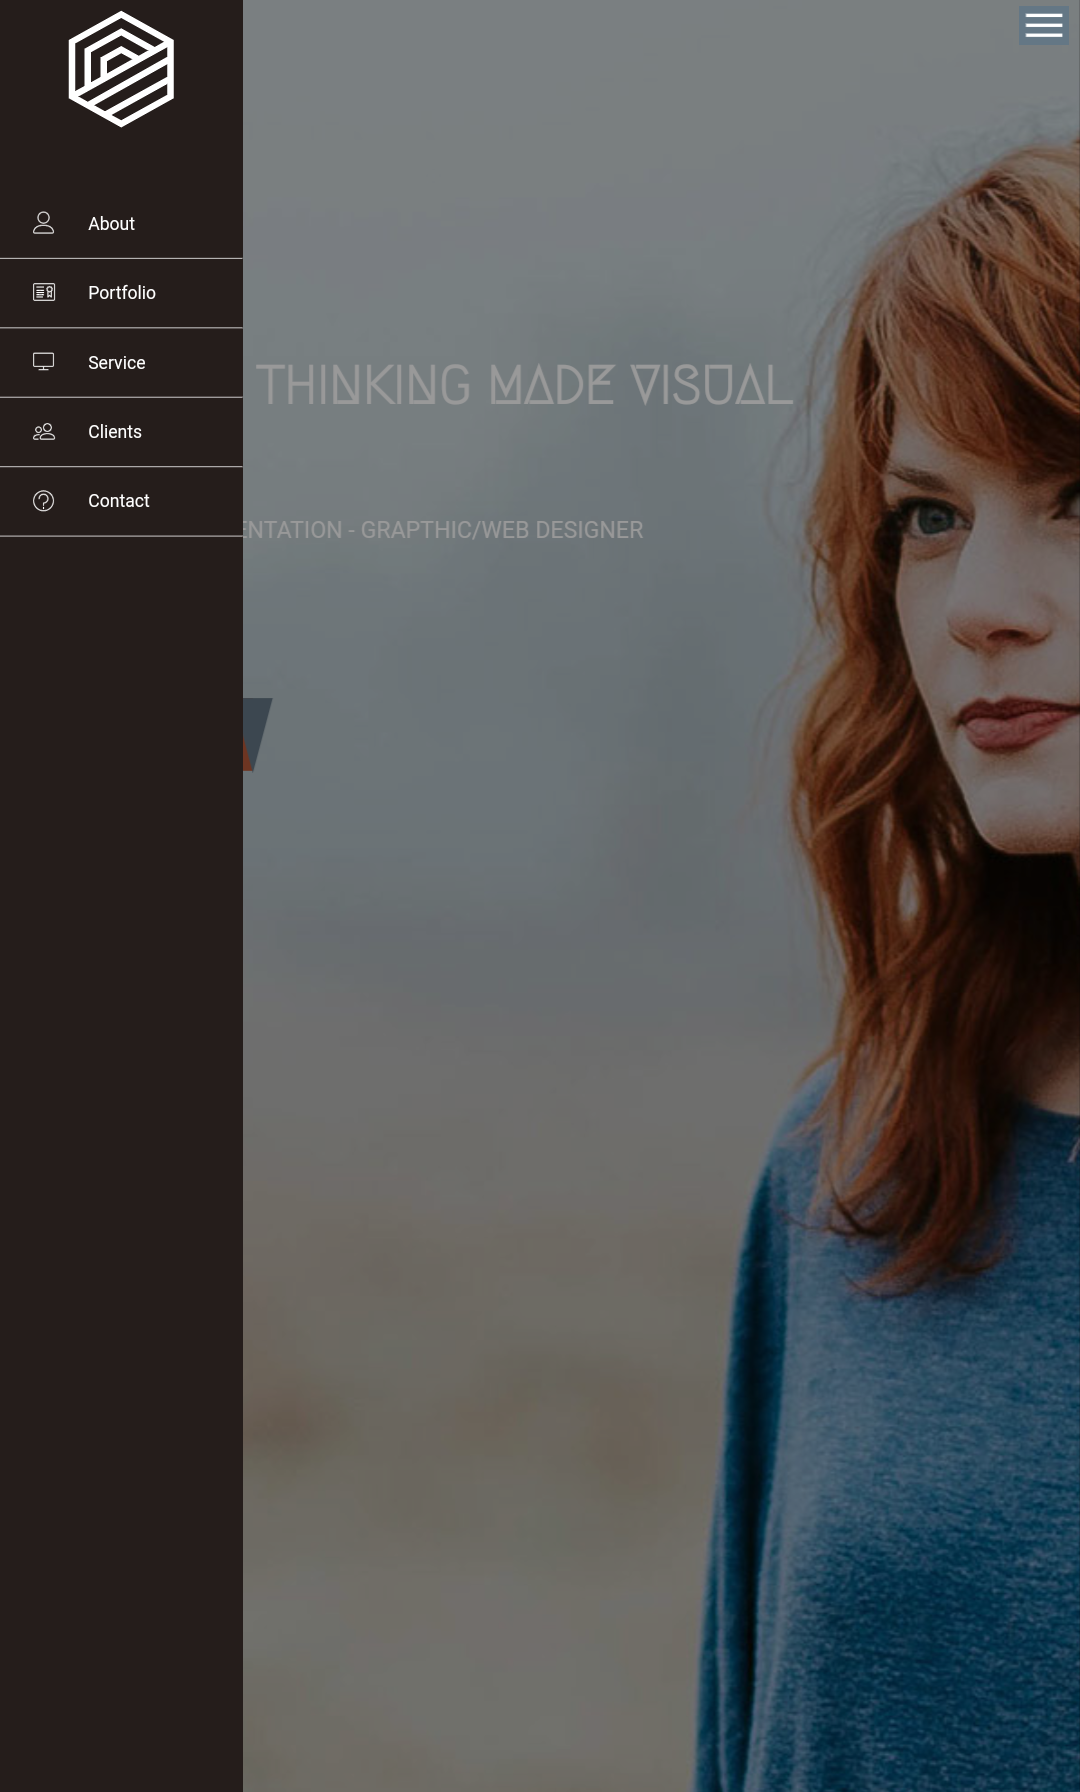
Task: Go to the Portfolio section
Action: 121,293
